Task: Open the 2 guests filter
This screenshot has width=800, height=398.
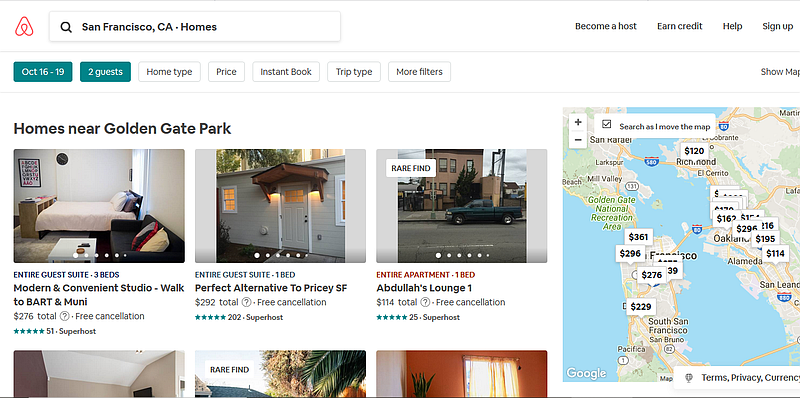Action: point(105,72)
